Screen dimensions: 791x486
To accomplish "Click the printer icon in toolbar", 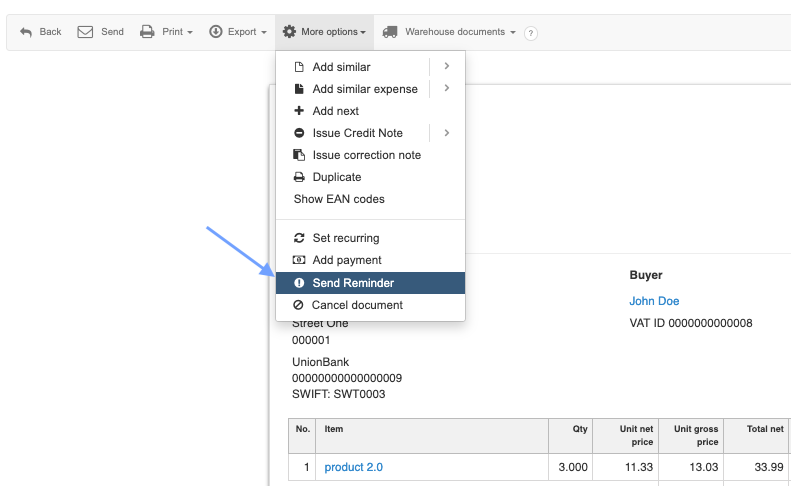I will [x=147, y=32].
